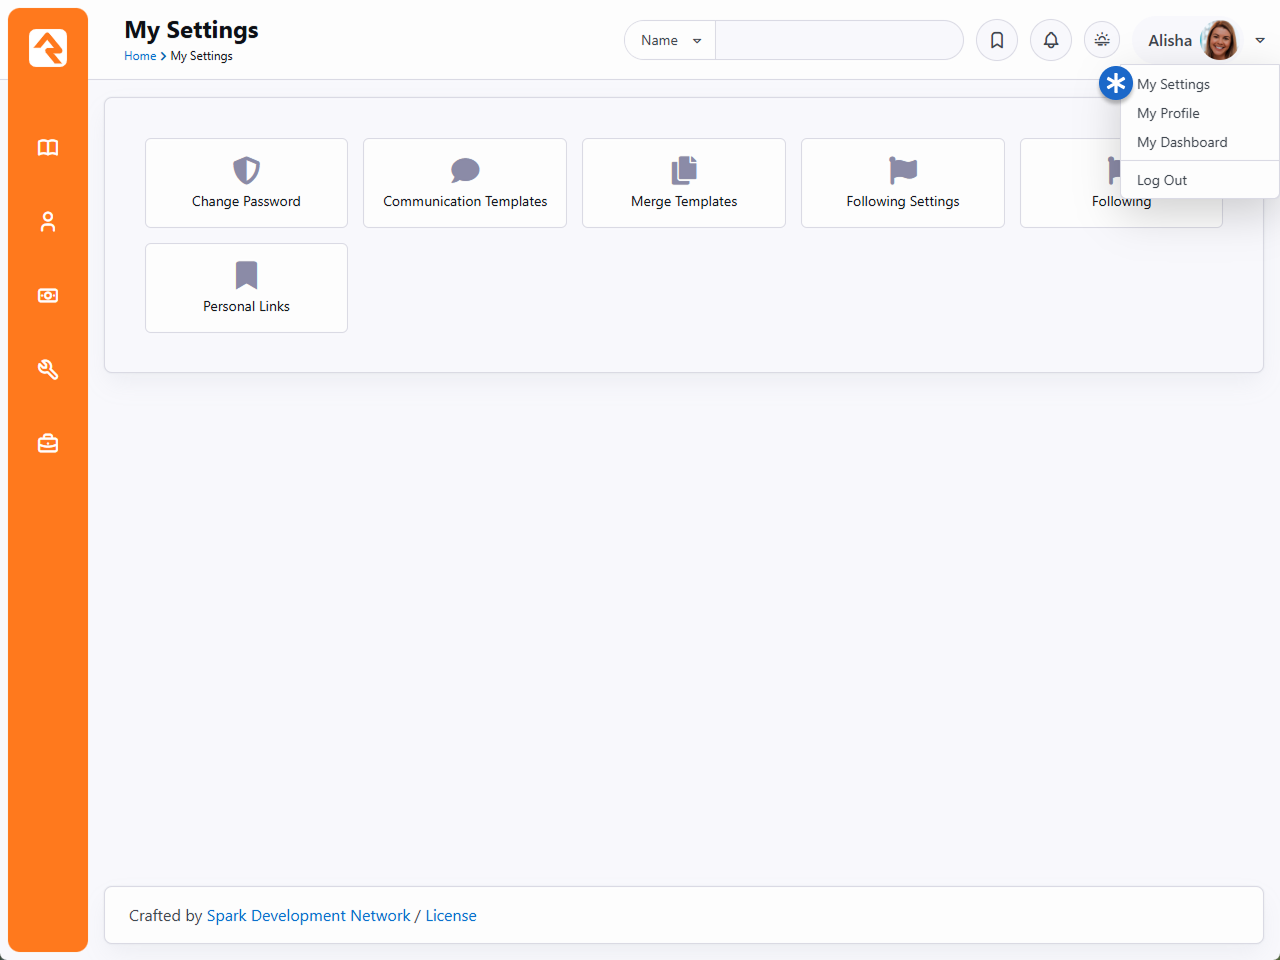The image size is (1280, 960).
Task: Open the Spark Development Network link
Action: coord(308,916)
